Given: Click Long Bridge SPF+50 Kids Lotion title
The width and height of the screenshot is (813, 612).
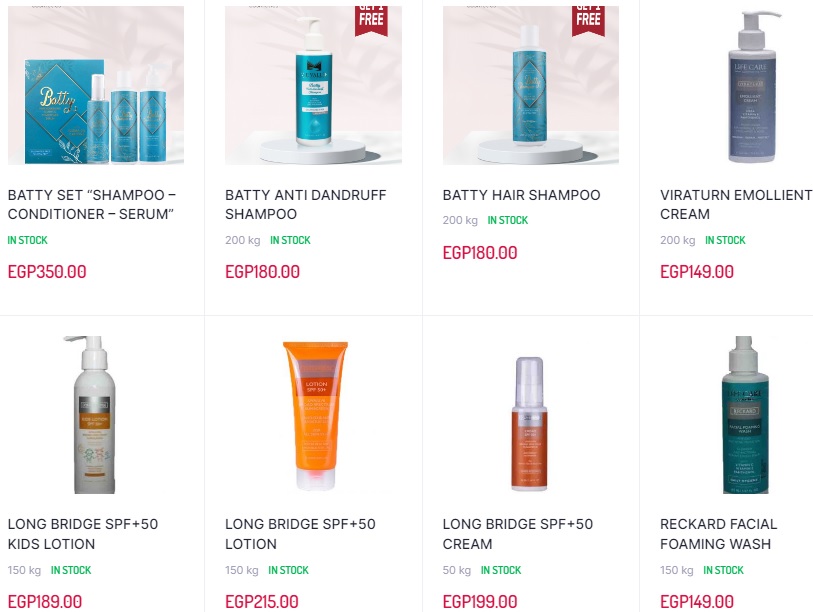Looking at the screenshot, I should click(x=83, y=534).
